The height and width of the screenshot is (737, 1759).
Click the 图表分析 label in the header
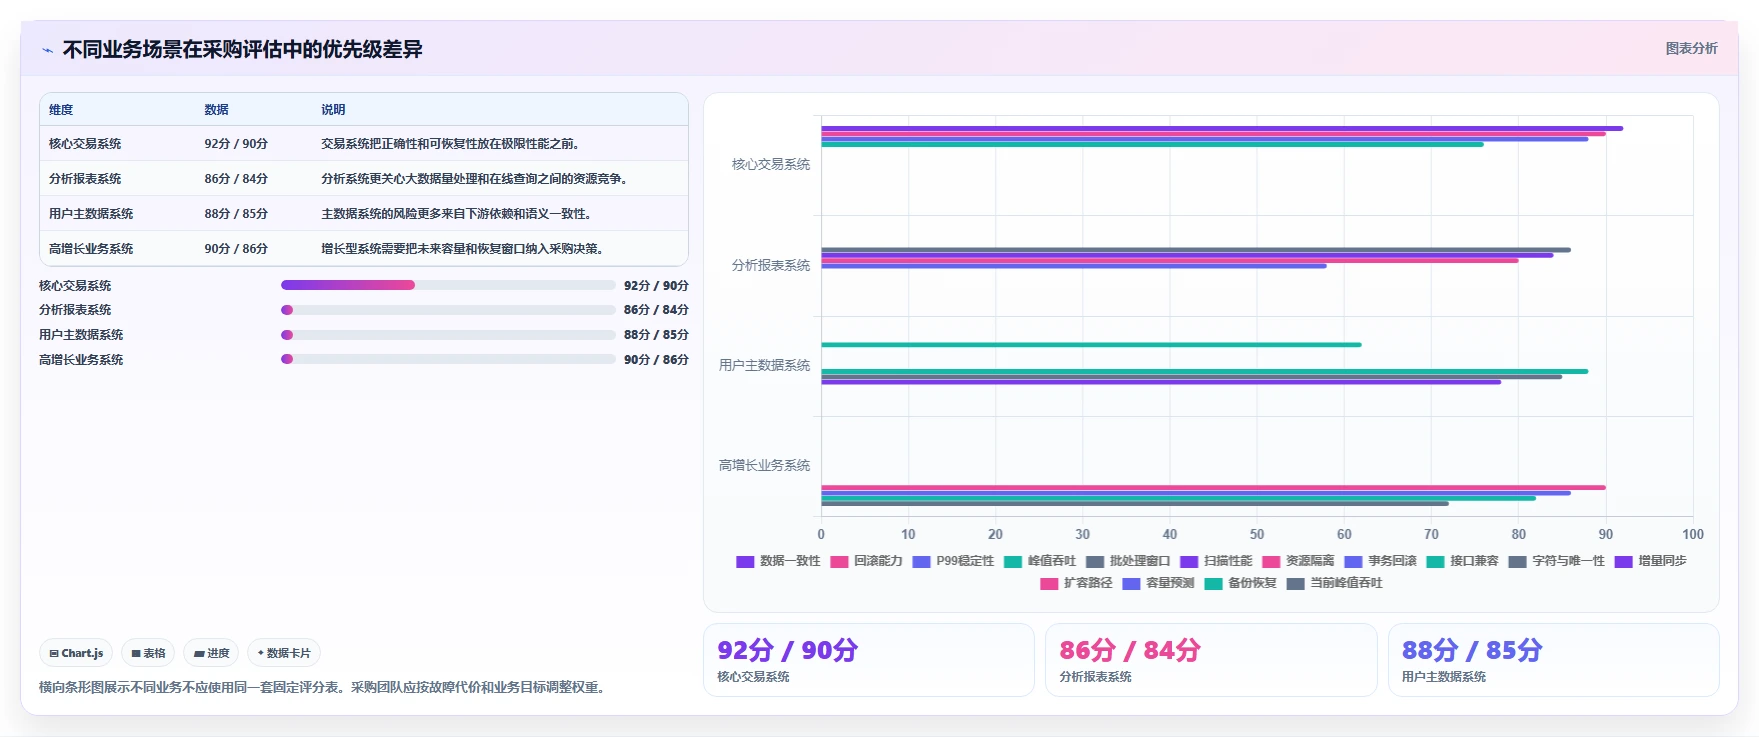pyautogui.click(x=1691, y=48)
